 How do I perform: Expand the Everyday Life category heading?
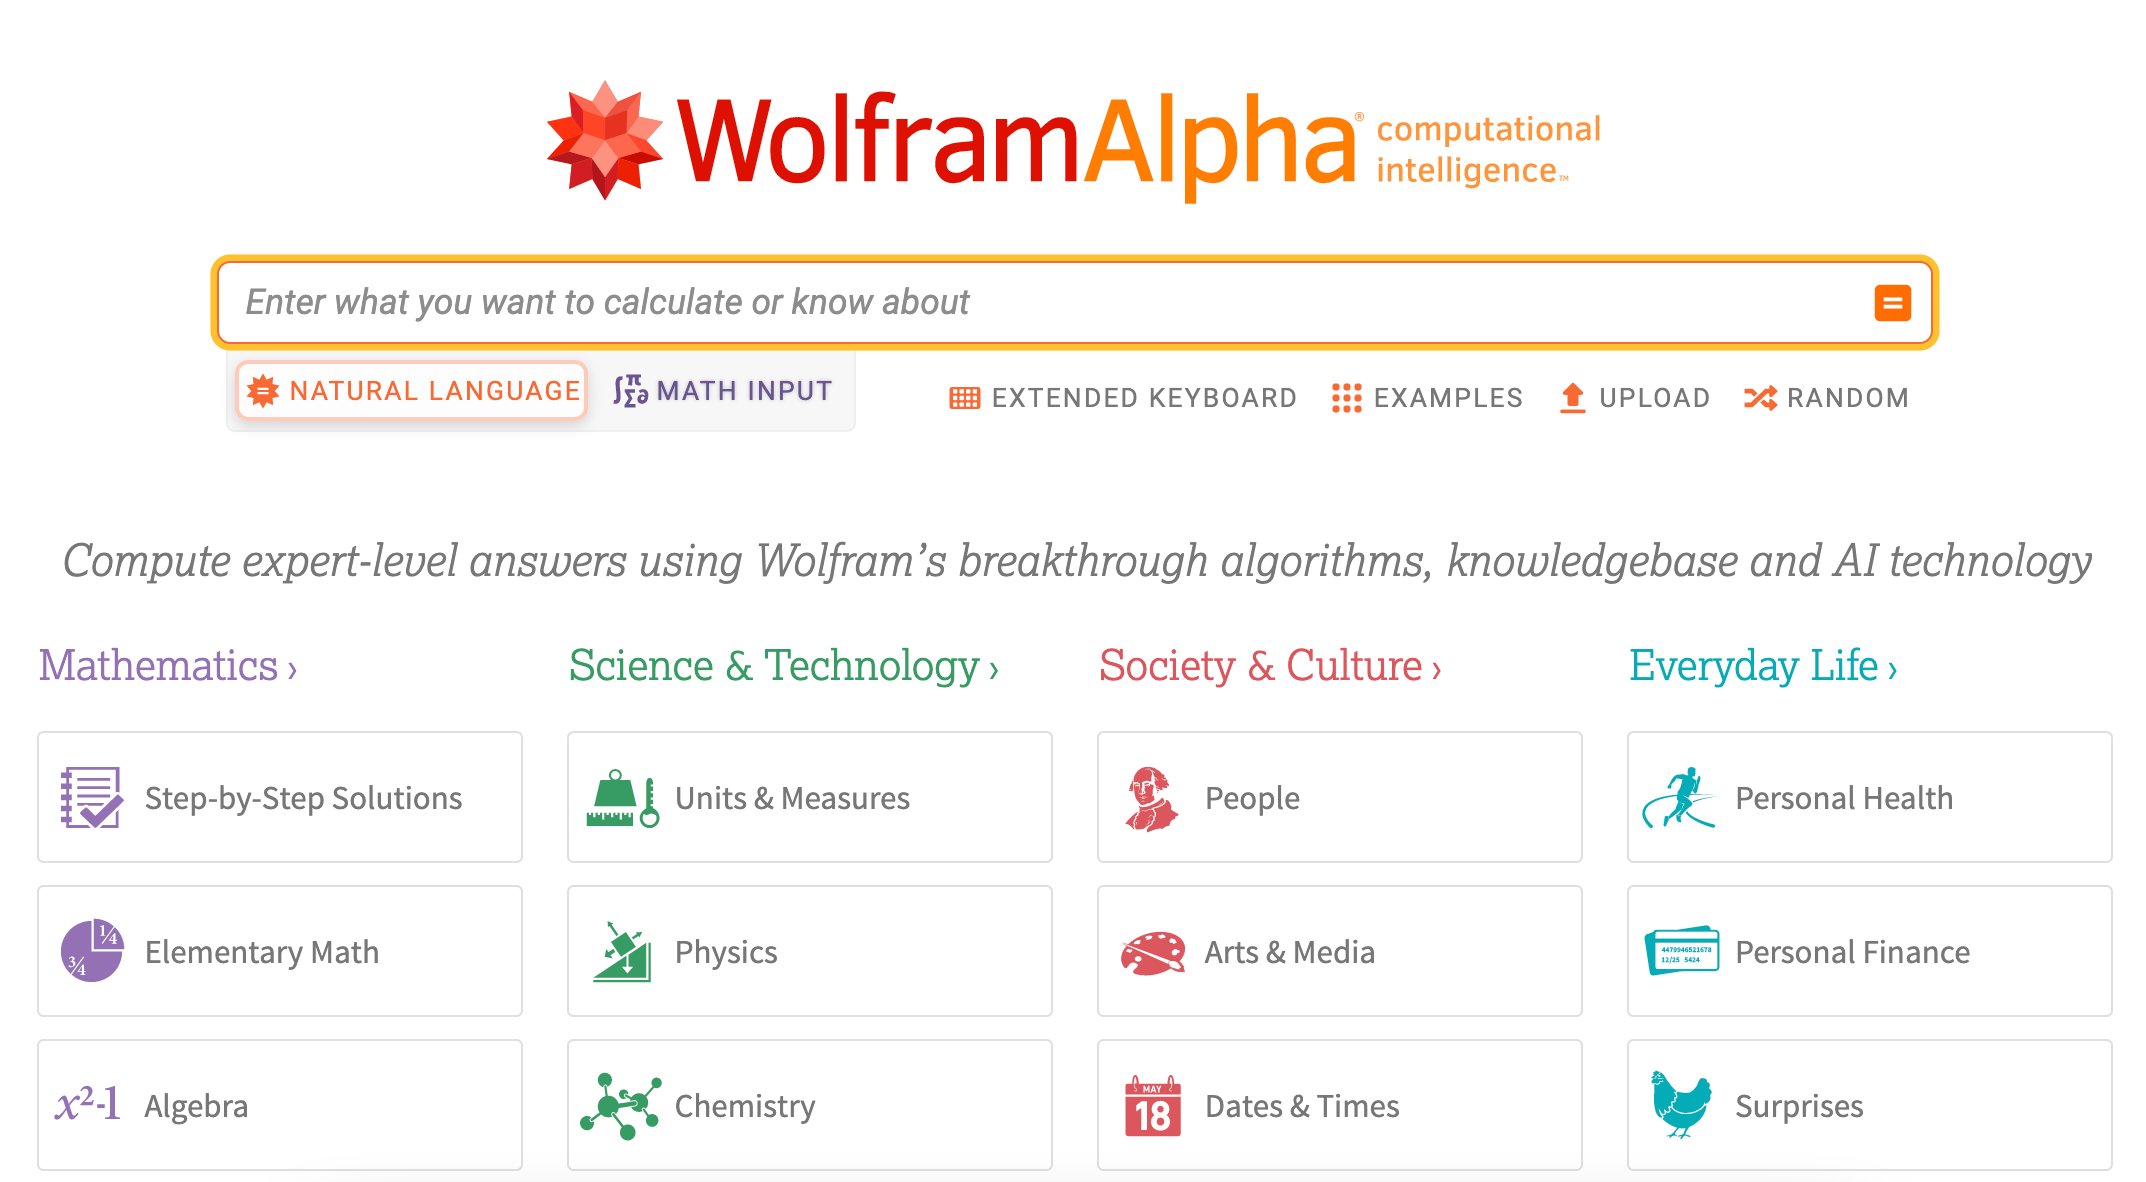[1763, 666]
